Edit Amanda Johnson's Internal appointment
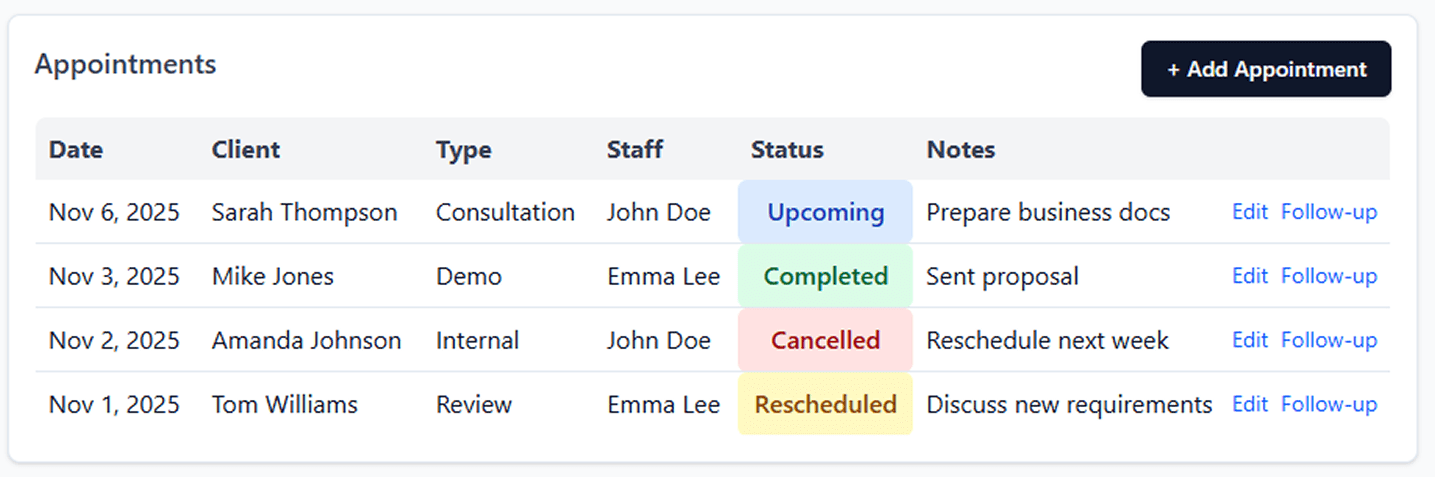 pos(1249,340)
